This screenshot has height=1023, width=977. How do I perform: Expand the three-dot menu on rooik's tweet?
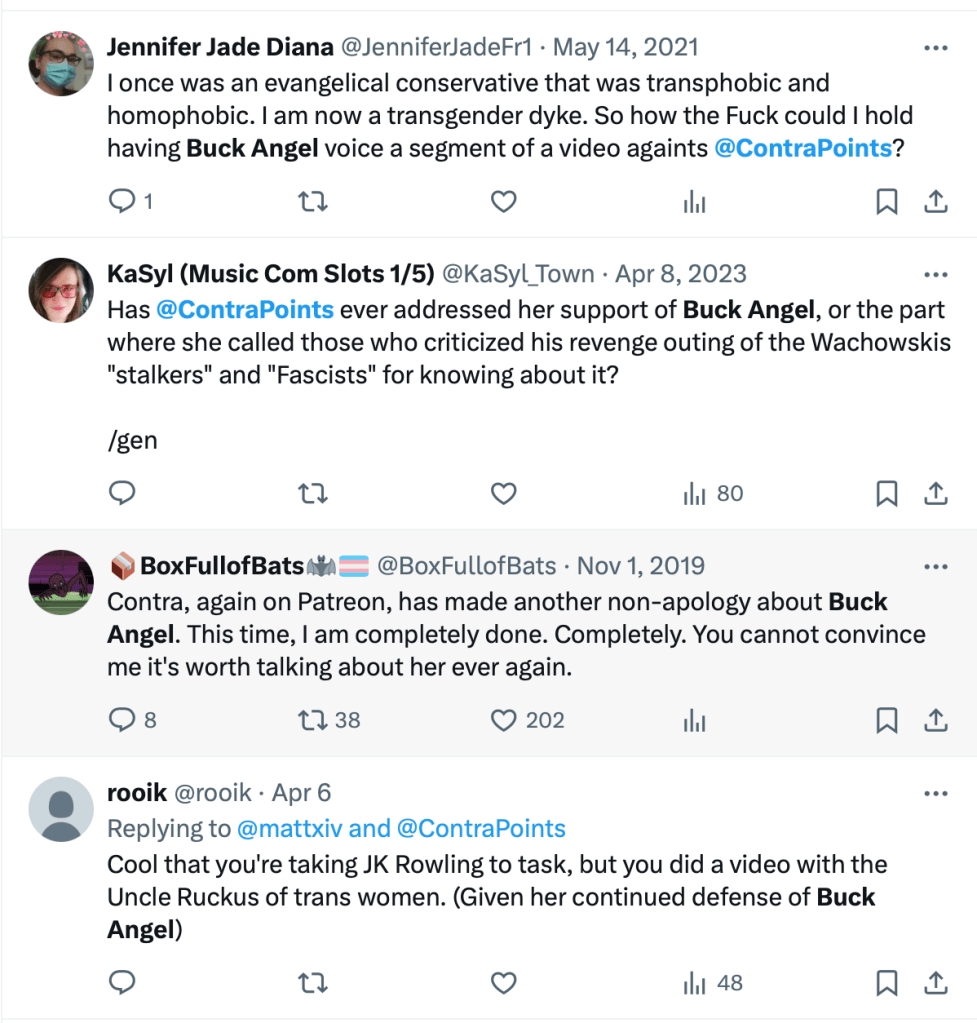[x=935, y=793]
